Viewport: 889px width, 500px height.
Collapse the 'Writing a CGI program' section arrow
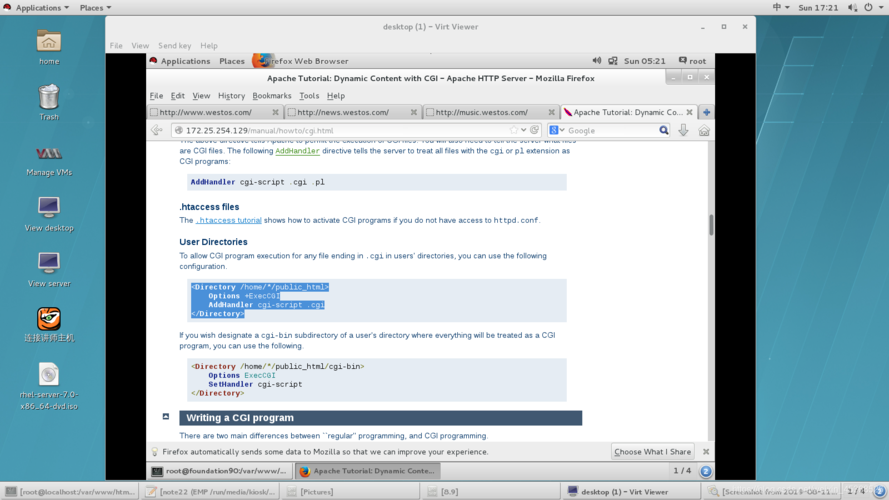pos(166,417)
